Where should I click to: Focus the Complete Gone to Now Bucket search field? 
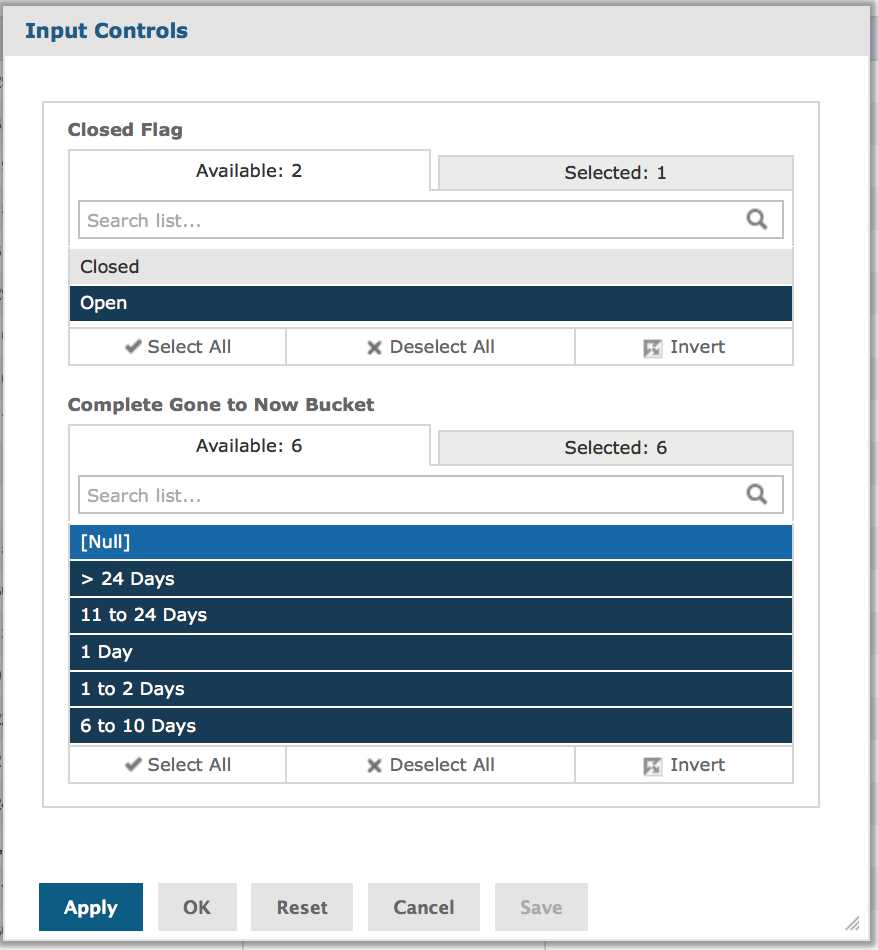click(x=430, y=495)
